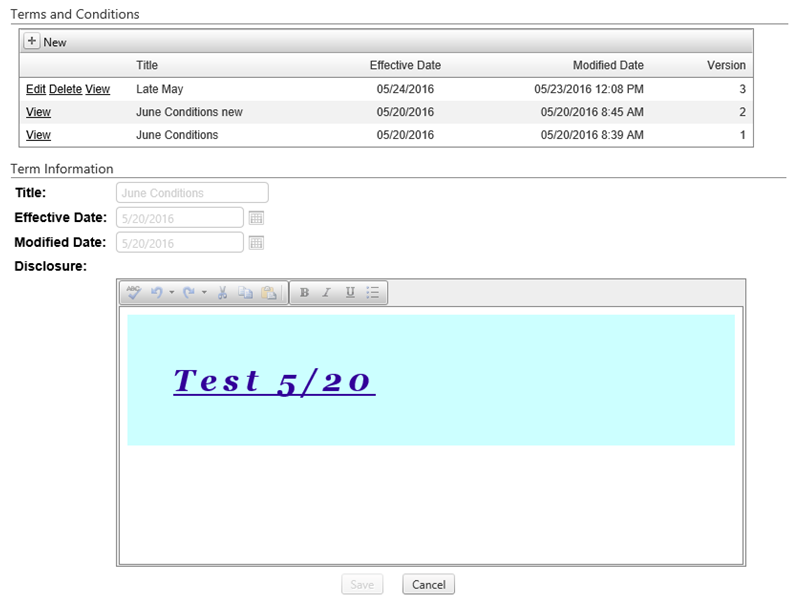Toggle underline formatting

[x=350, y=293]
